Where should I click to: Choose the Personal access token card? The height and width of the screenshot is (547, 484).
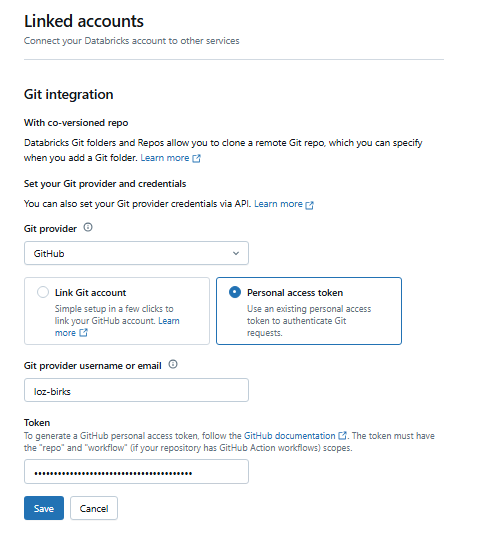[x=309, y=311]
